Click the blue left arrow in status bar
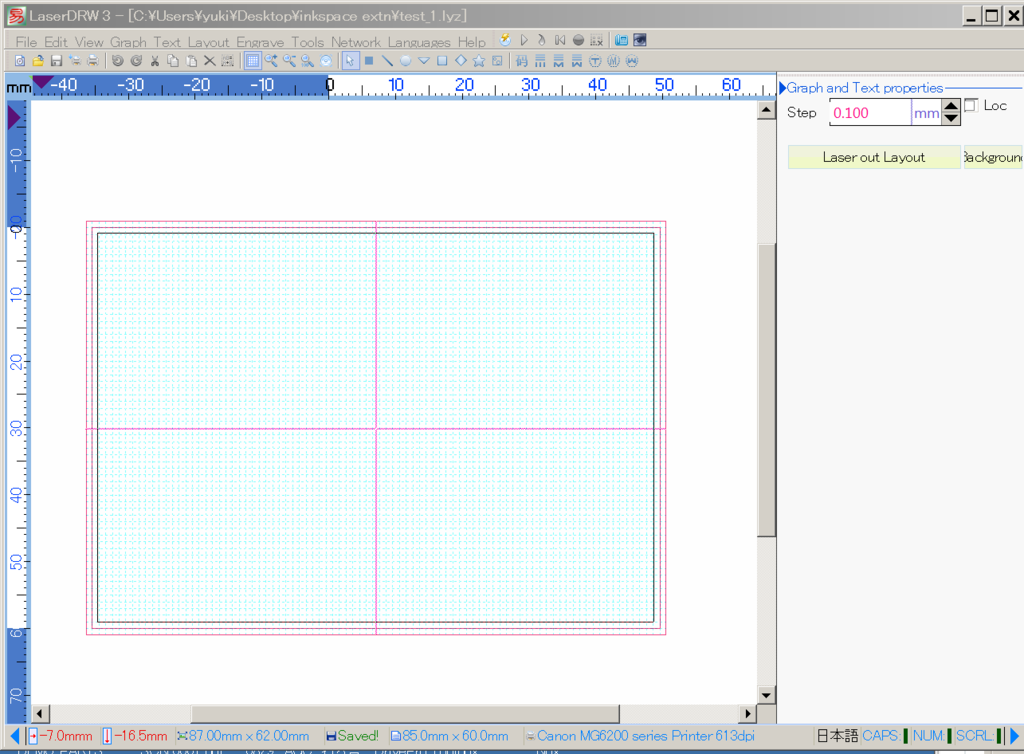Image resolution: width=1024 pixels, height=754 pixels. point(14,736)
